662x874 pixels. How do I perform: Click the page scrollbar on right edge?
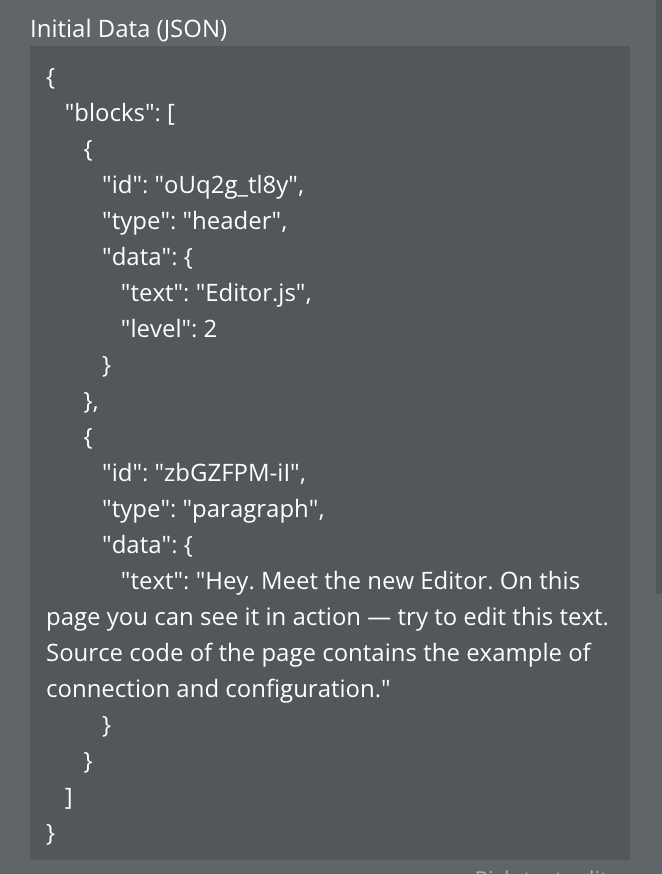tap(657, 300)
